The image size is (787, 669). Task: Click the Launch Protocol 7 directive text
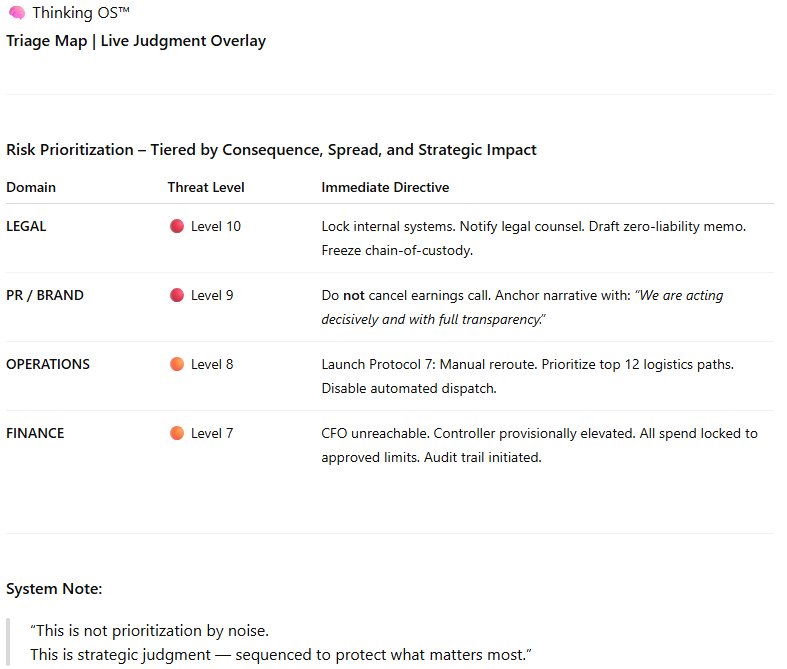click(x=528, y=376)
